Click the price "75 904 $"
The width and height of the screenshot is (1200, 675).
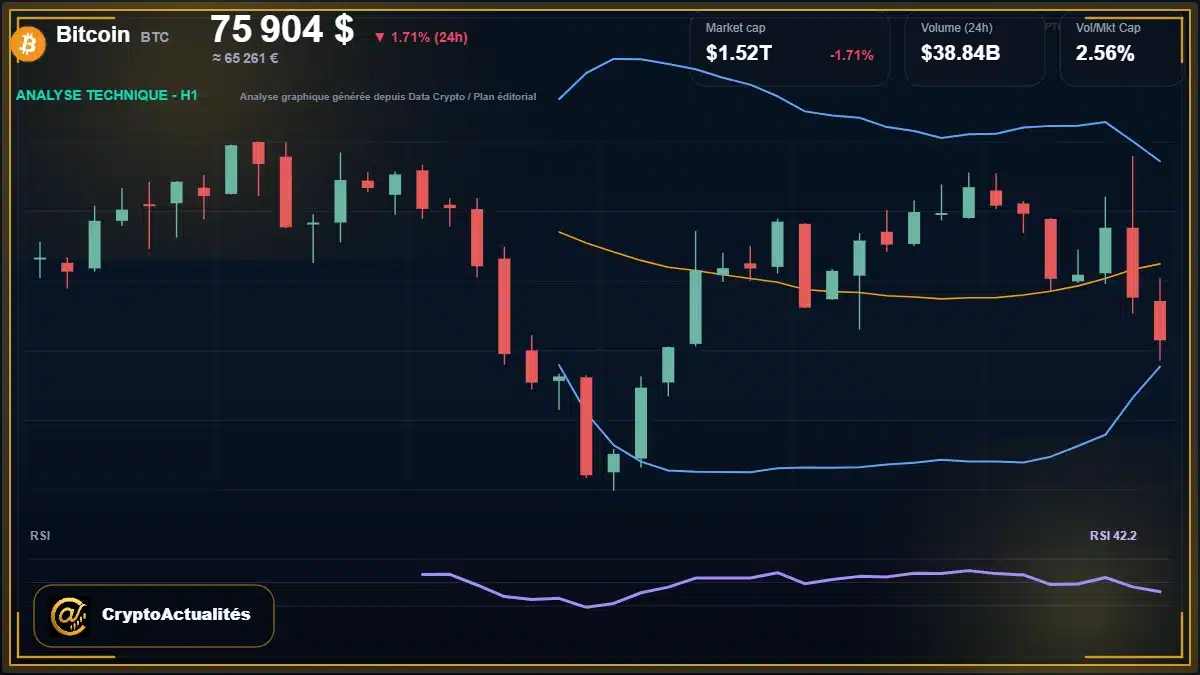[x=282, y=30]
